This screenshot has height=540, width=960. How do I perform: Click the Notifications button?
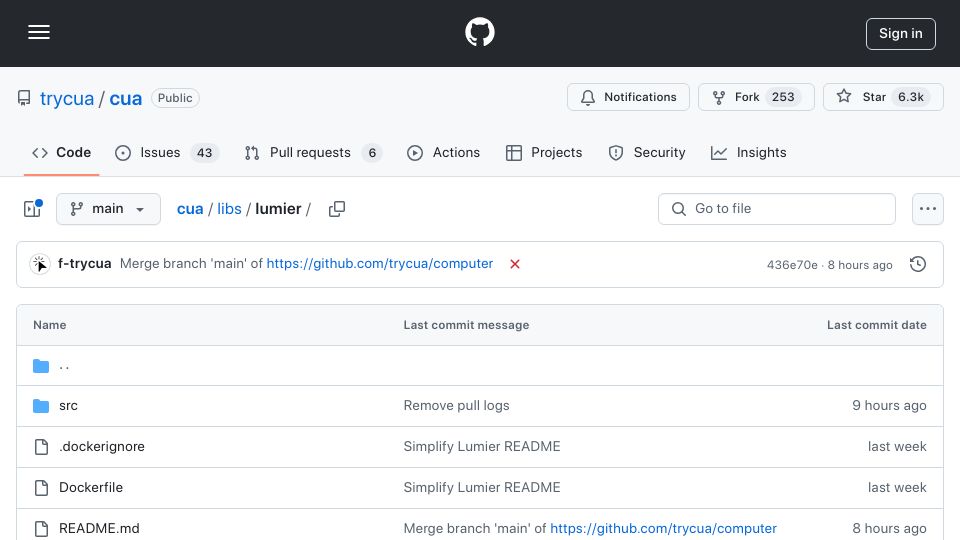[x=628, y=97]
